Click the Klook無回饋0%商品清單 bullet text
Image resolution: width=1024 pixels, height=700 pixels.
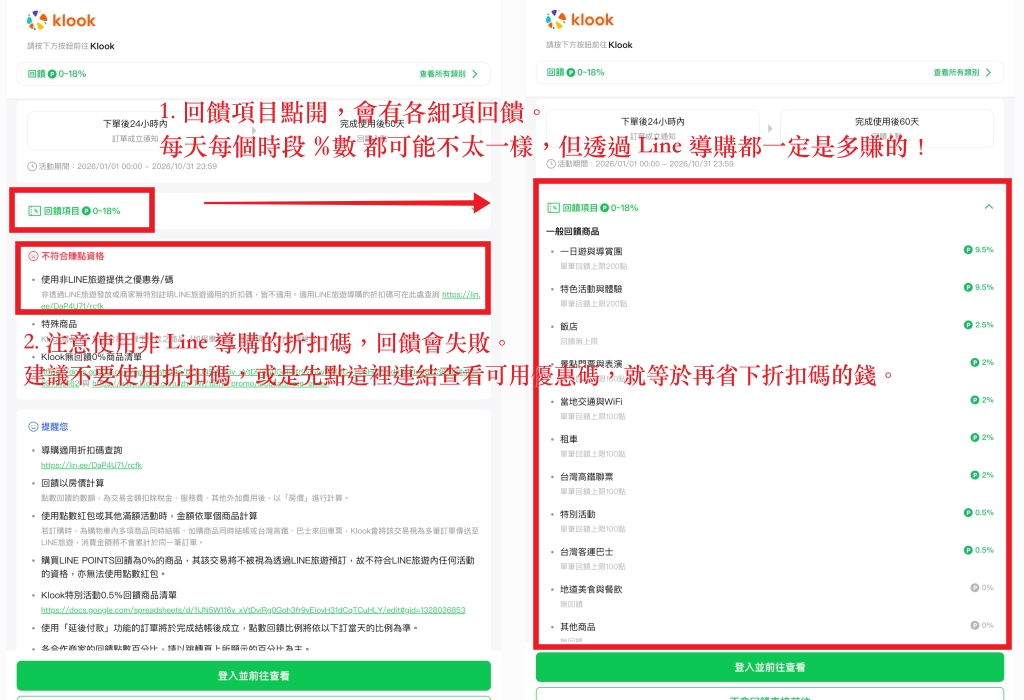tap(91, 357)
